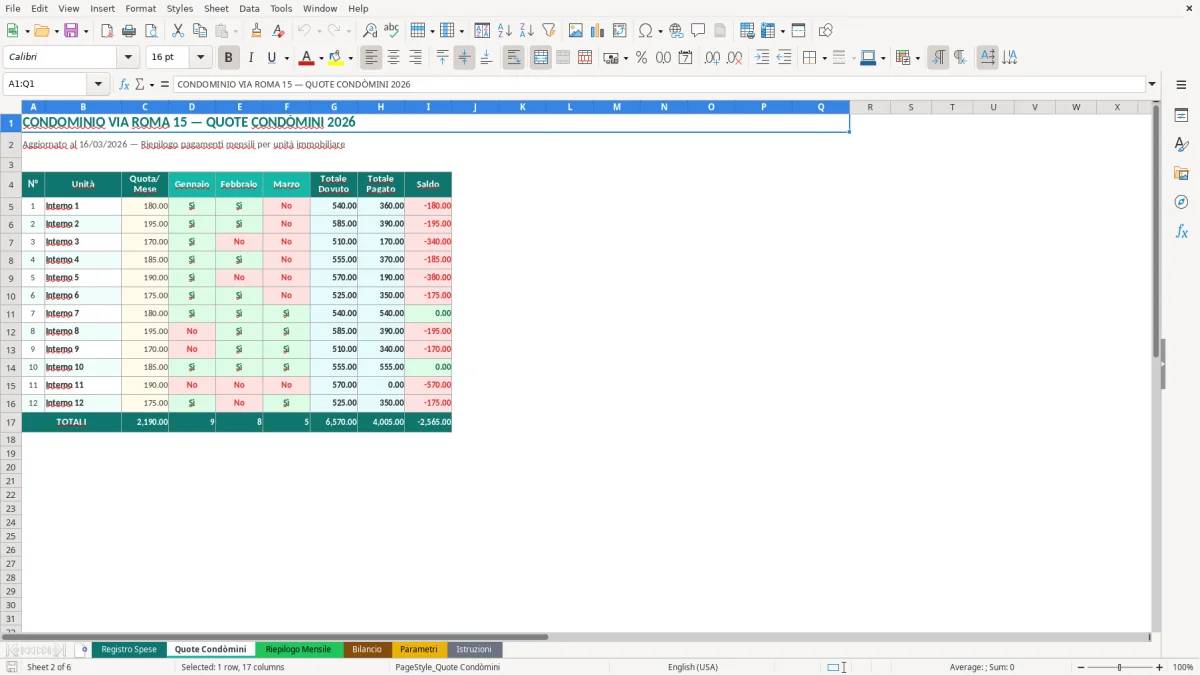Click the AutoFilter funnel icon
1200x675 pixels.
click(549, 31)
